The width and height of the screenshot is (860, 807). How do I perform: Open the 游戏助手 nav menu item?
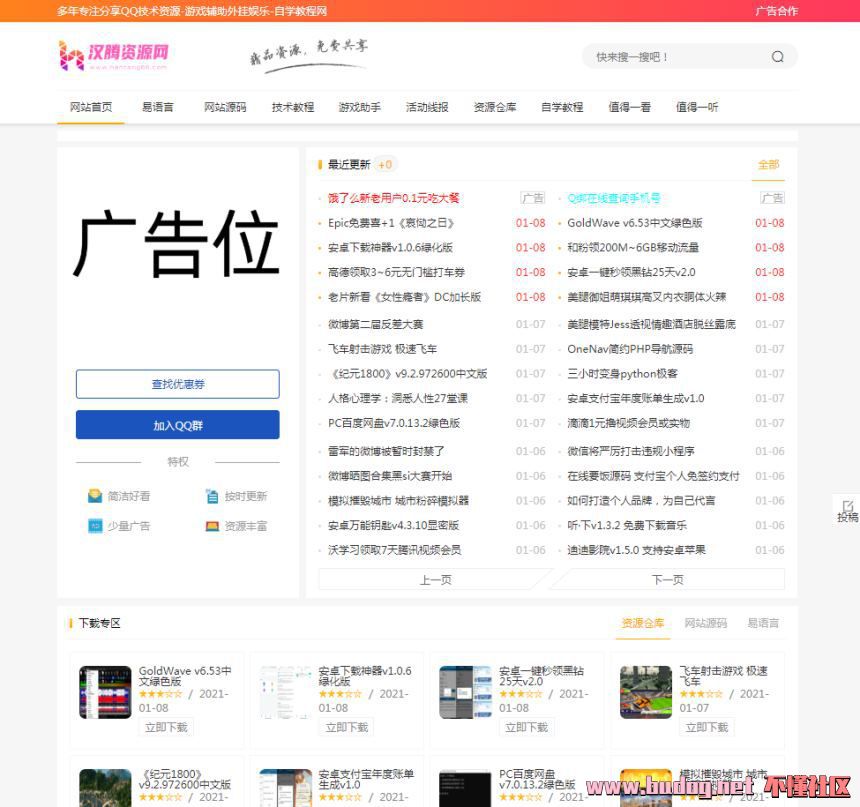(x=360, y=107)
